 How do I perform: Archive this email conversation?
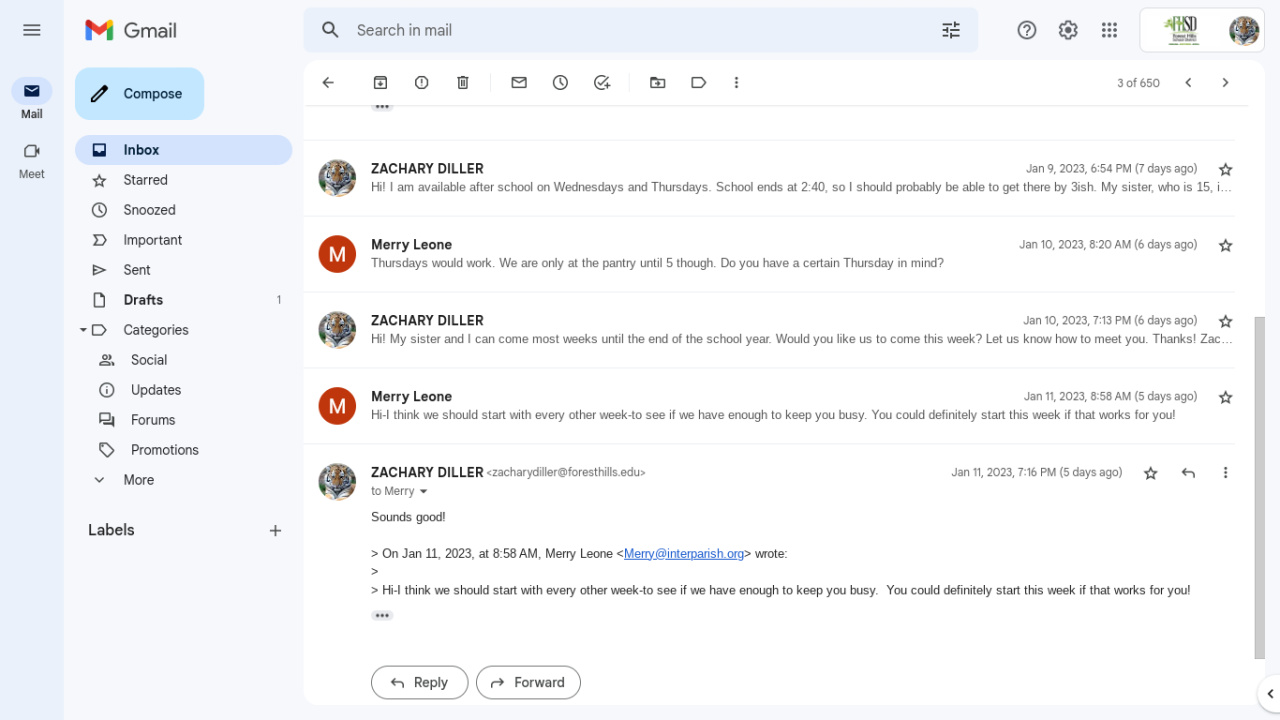pos(380,83)
